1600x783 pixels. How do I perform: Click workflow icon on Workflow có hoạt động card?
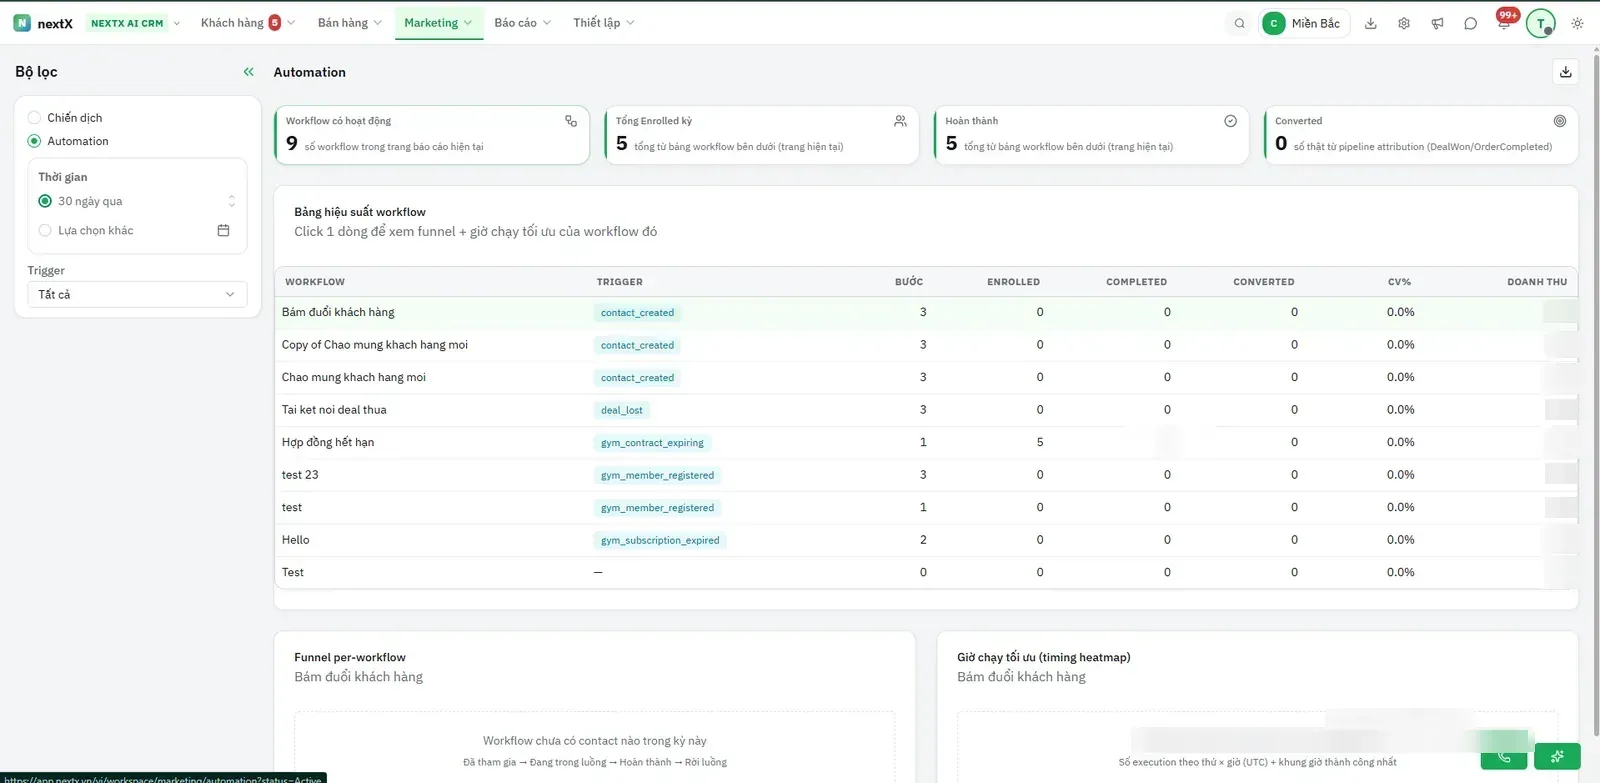pos(571,121)
